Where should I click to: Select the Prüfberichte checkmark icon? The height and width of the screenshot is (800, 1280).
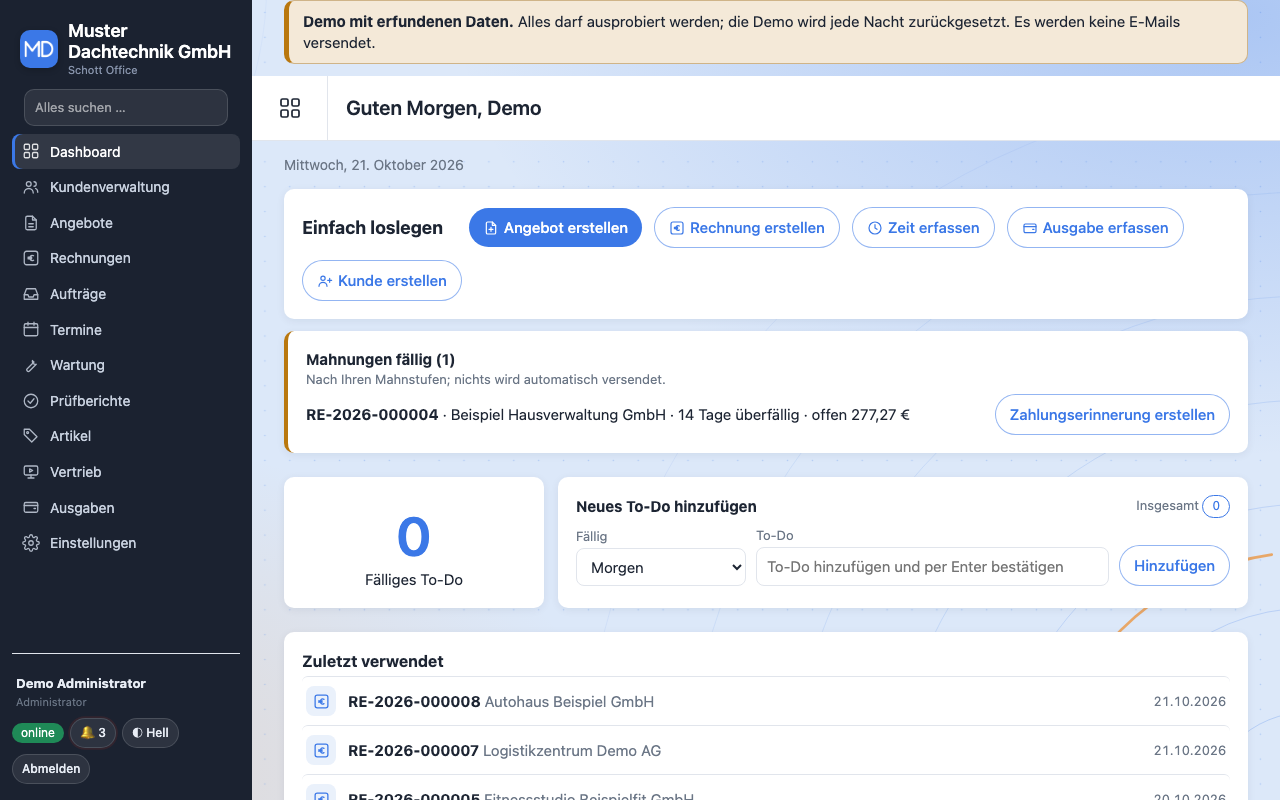click(31, 401)
